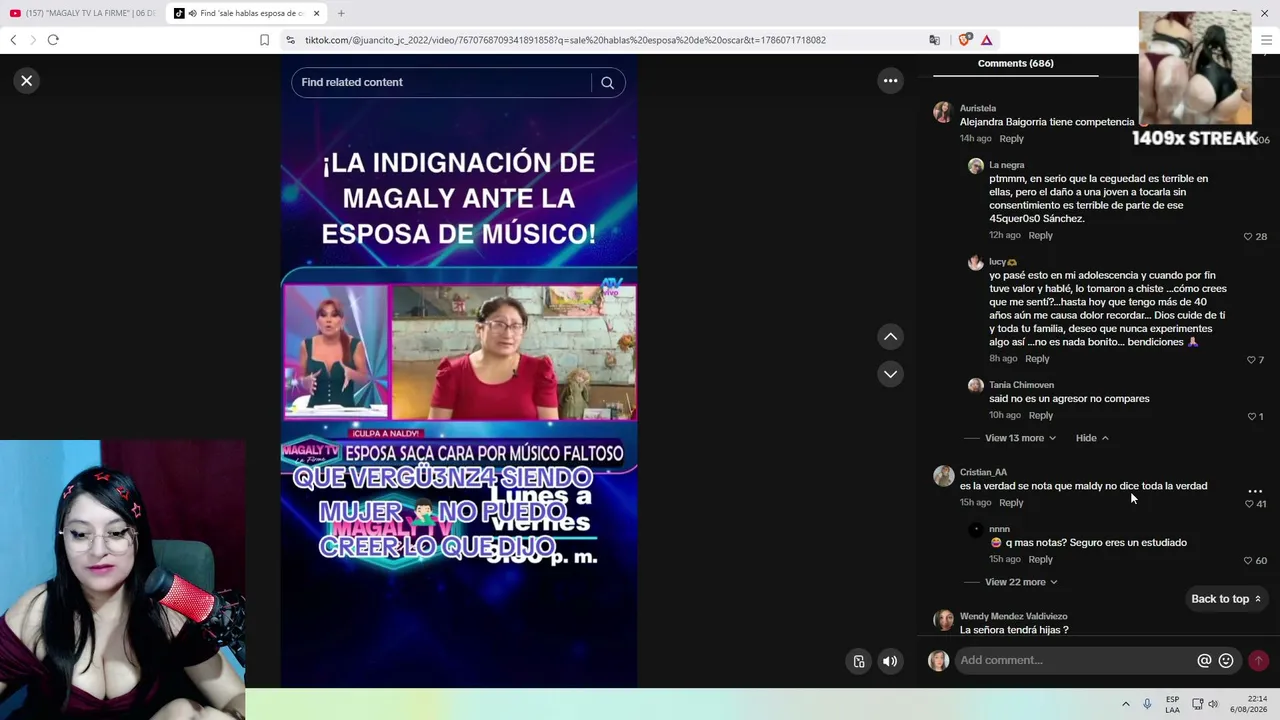Viewport: 1280px width, 720px height.
Task: Reply to Tania Chimoven's comment
Action: click(1040, 416)
